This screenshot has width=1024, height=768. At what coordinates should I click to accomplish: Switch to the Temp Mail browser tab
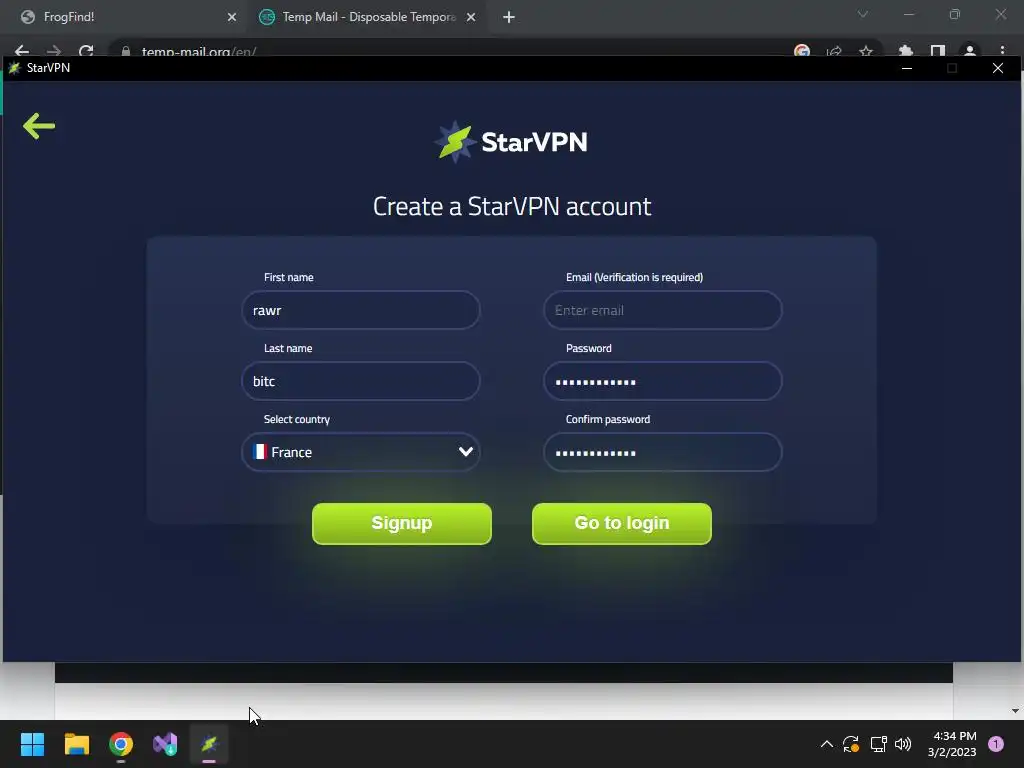pyautogui.click(x=366, y=17)
